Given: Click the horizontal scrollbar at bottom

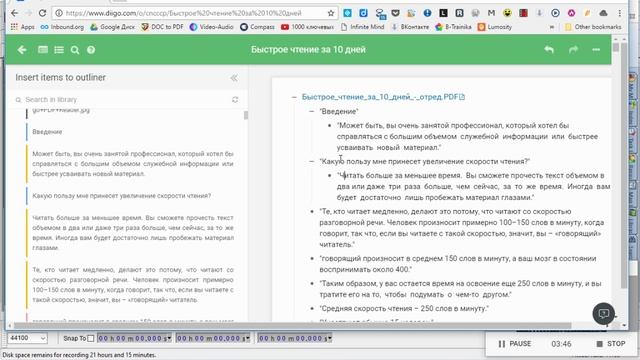Looking at the screenshot, I should coord(292,326).
